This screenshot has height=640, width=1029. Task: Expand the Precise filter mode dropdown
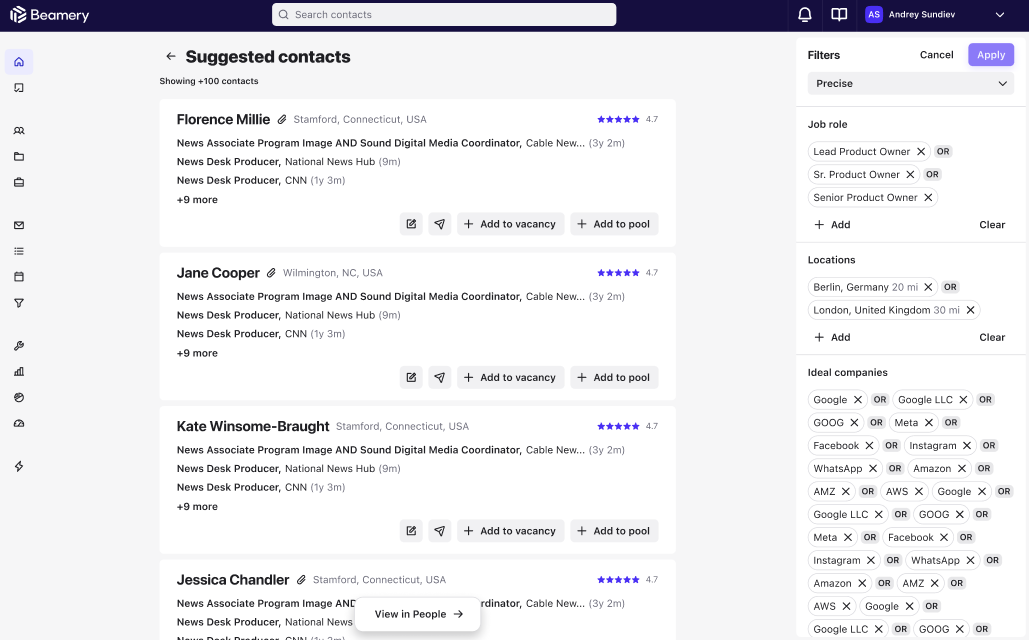[910, 84]
